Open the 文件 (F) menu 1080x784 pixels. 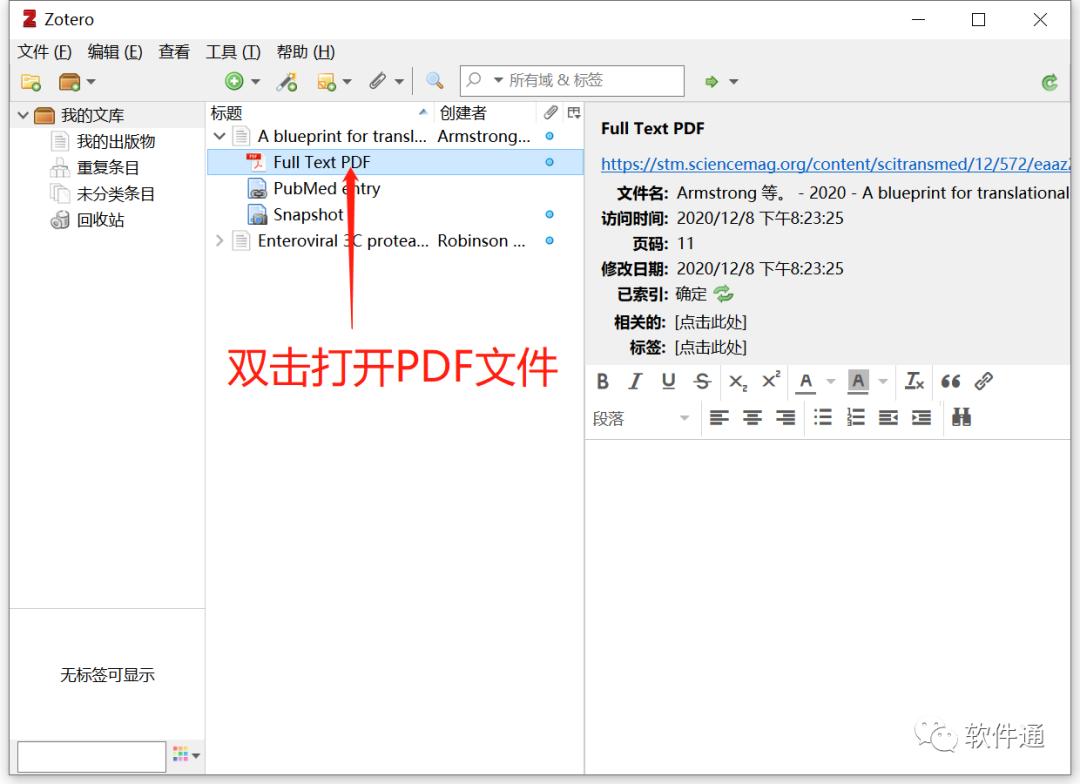tap(44, 52)
